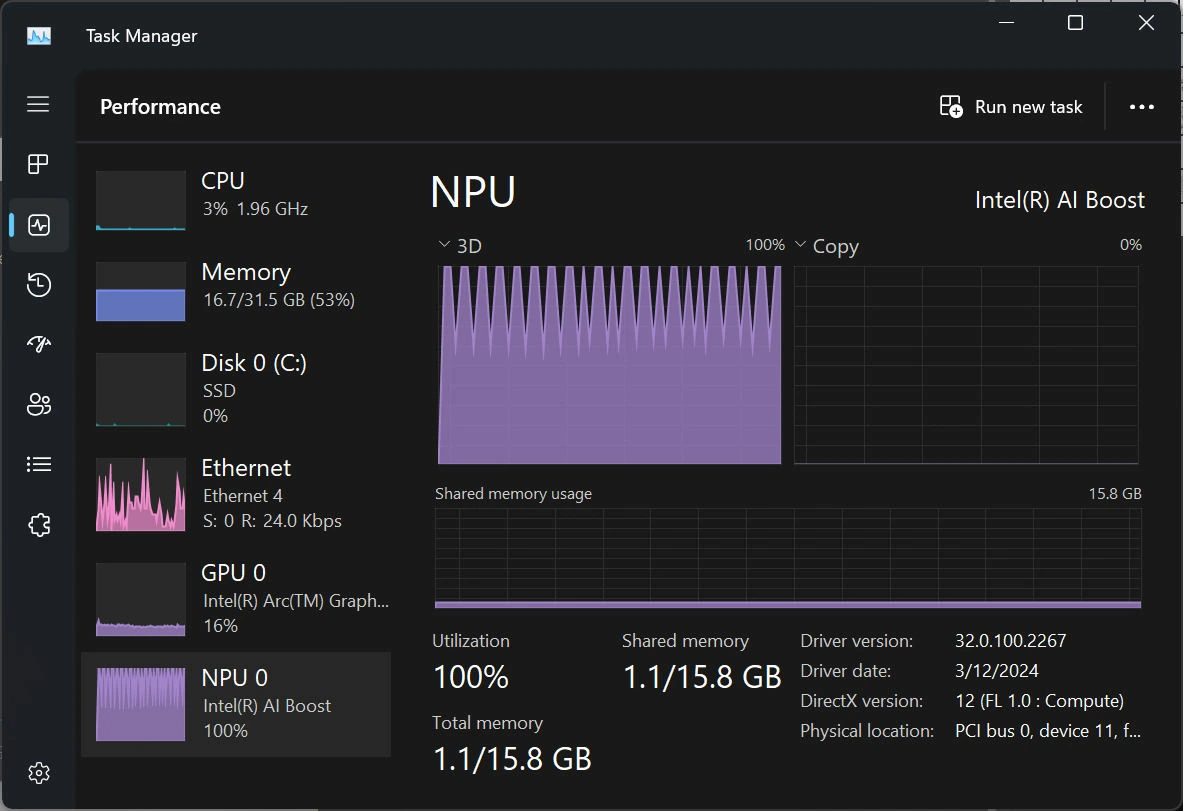Open the Users page
This screenshot has width=1183, height=811.
(x=38, y=404)
